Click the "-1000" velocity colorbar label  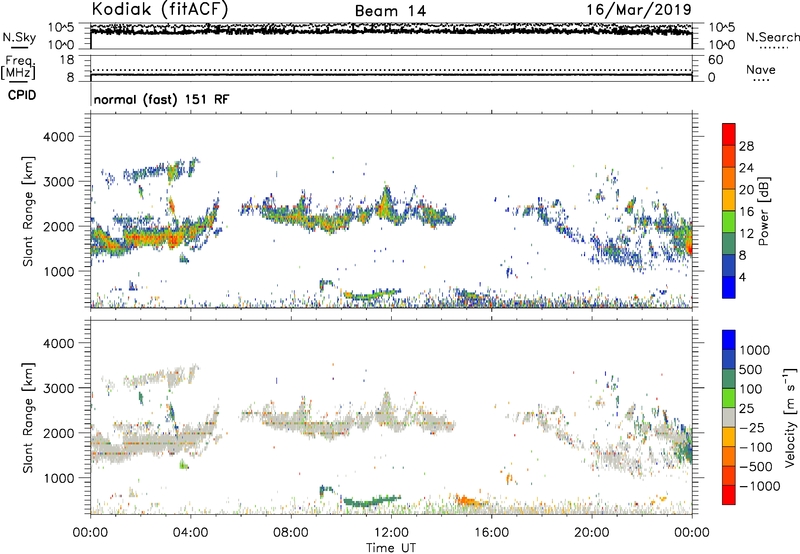759,486
